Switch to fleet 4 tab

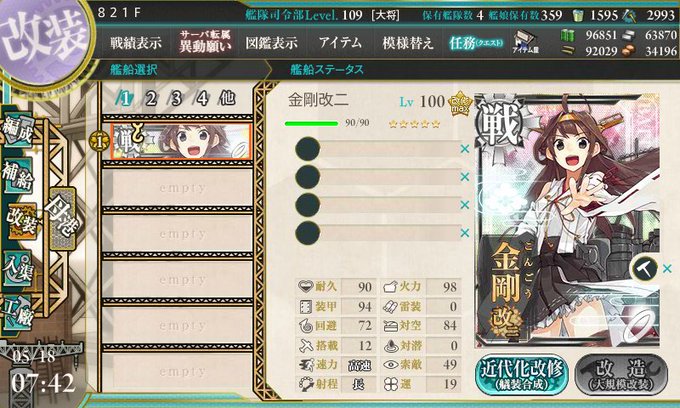click(x=202, y=99)
